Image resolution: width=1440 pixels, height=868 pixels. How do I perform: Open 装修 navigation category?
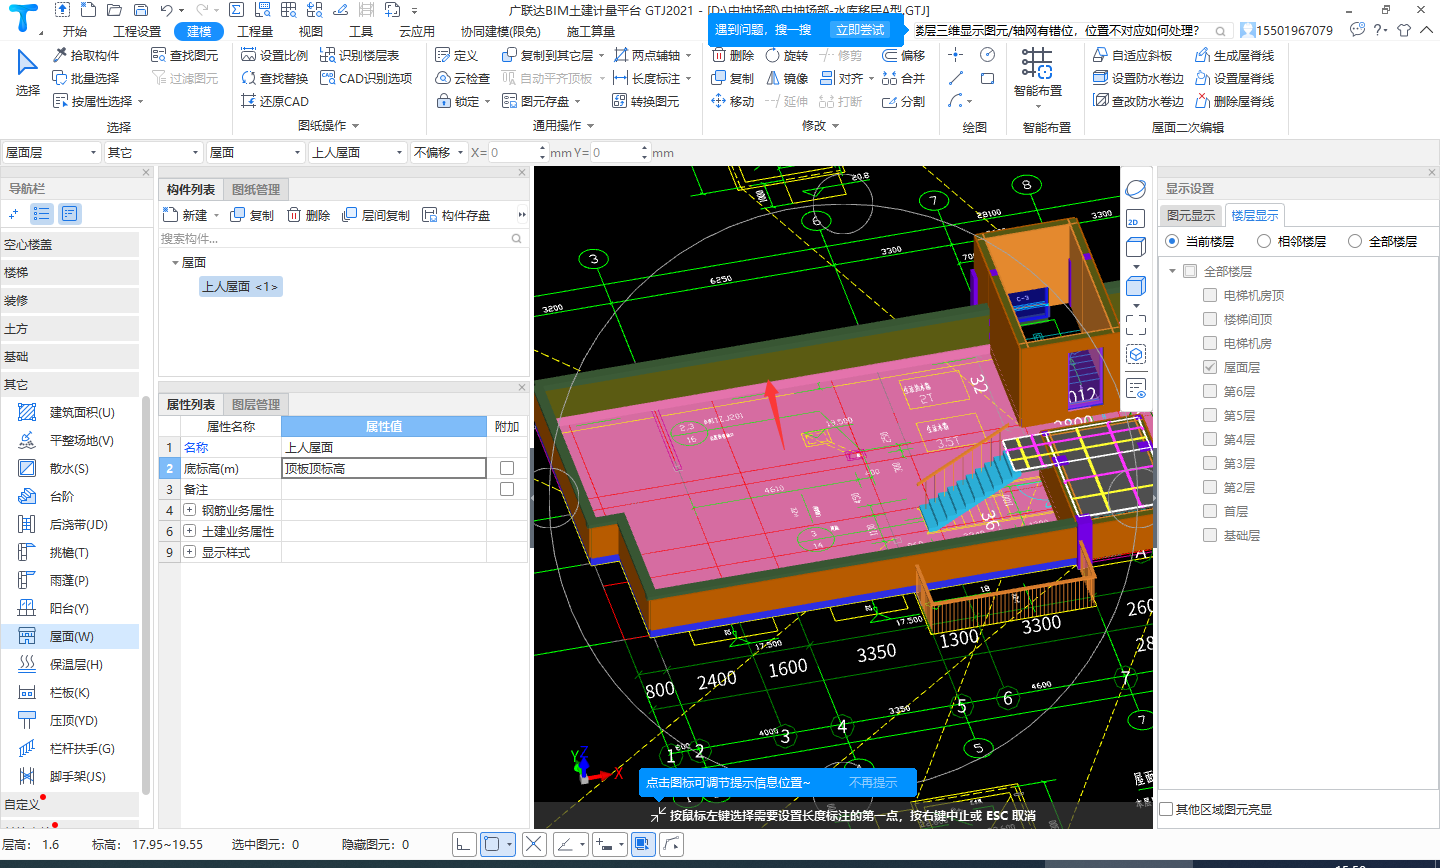coord(69,300)
